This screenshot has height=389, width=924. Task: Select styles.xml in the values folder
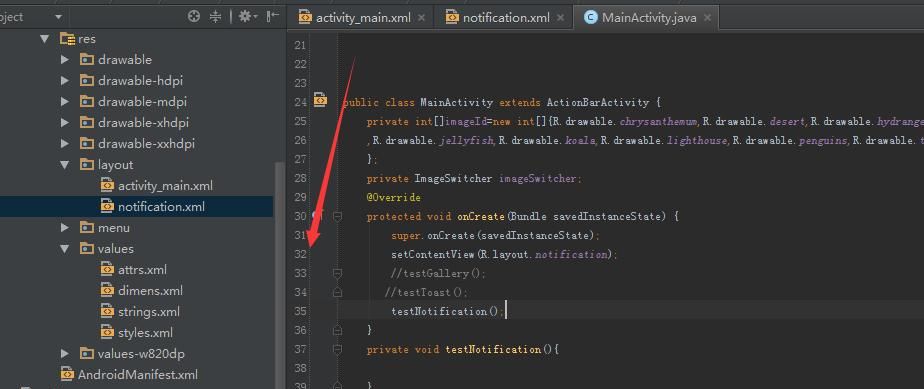[146, 333]
